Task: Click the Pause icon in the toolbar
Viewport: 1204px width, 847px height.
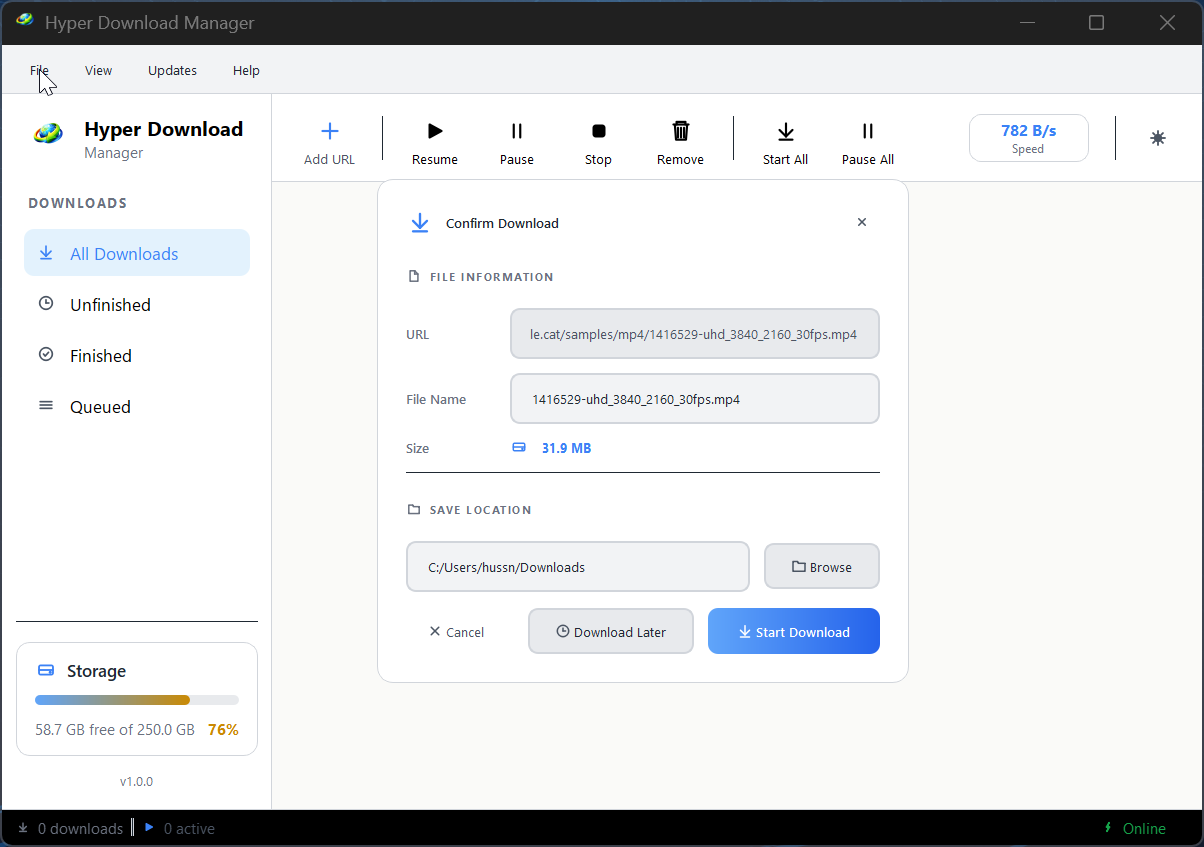Action: (x=516, y=130)
